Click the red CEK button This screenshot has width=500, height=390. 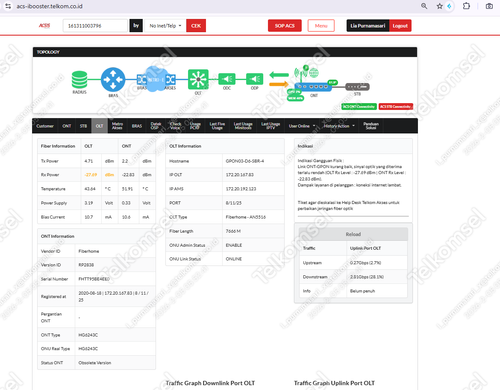(x=196, y=26)
